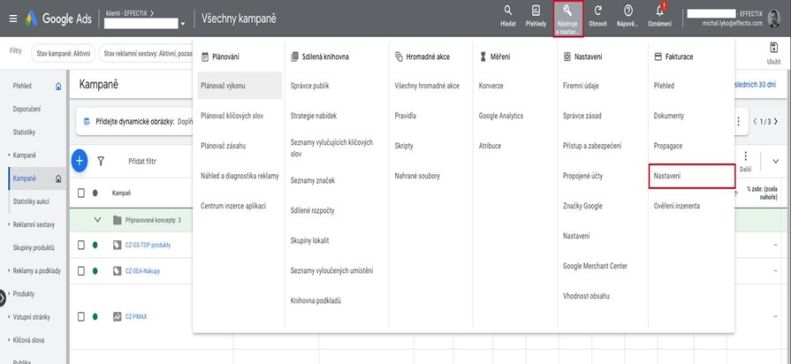Open Skupiny produktů in the sidebar
Image resolution: width=791 pixels, height=364 pixels.
click(x=33, y=248)
